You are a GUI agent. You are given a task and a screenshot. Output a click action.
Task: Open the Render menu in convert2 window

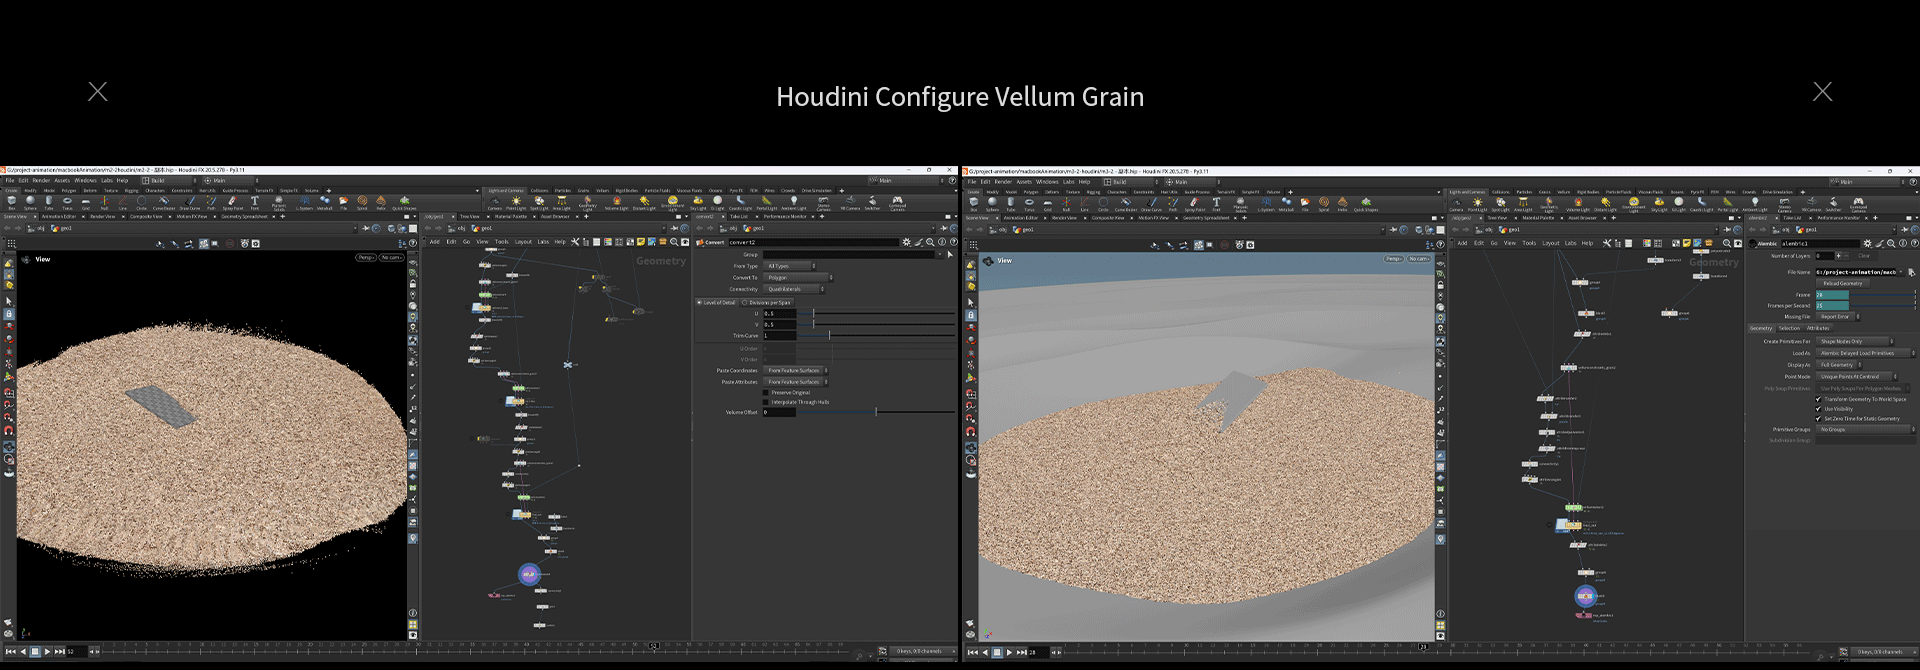41,181
